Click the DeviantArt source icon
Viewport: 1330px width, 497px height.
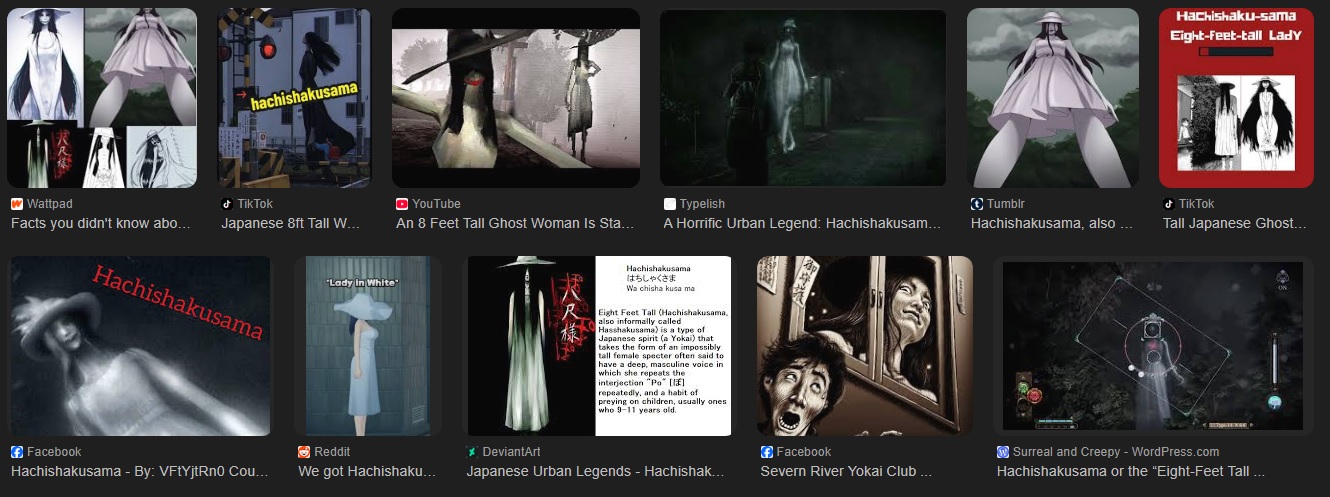(x=473, y=452)
